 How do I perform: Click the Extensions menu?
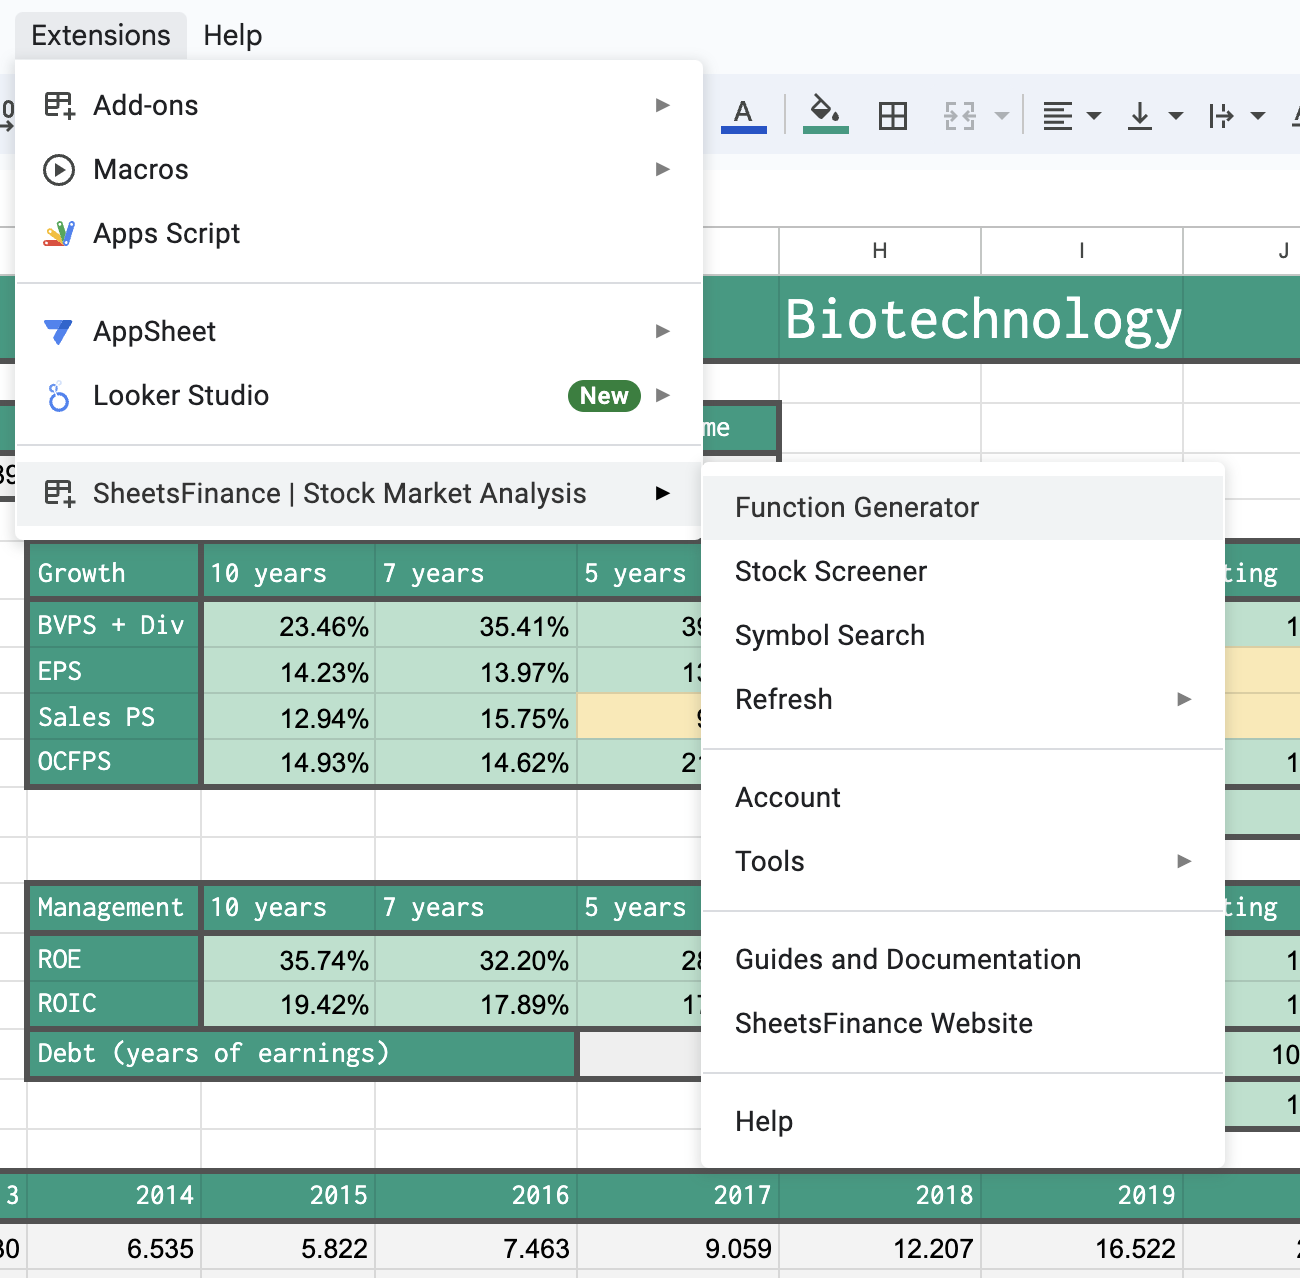100,34
